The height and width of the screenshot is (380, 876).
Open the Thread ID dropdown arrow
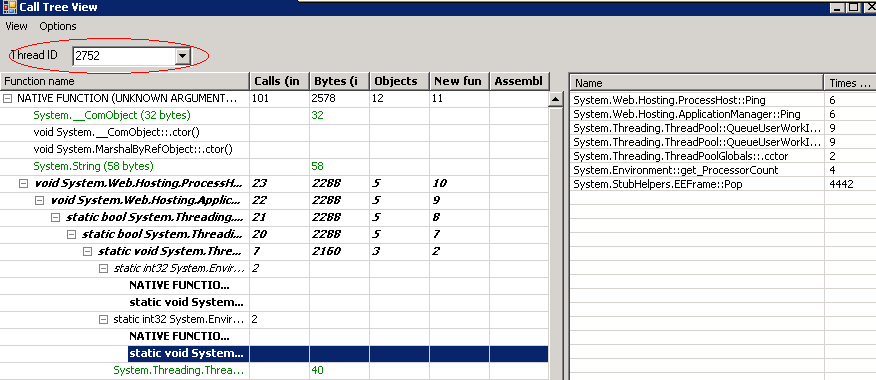[x=183, y=55]
